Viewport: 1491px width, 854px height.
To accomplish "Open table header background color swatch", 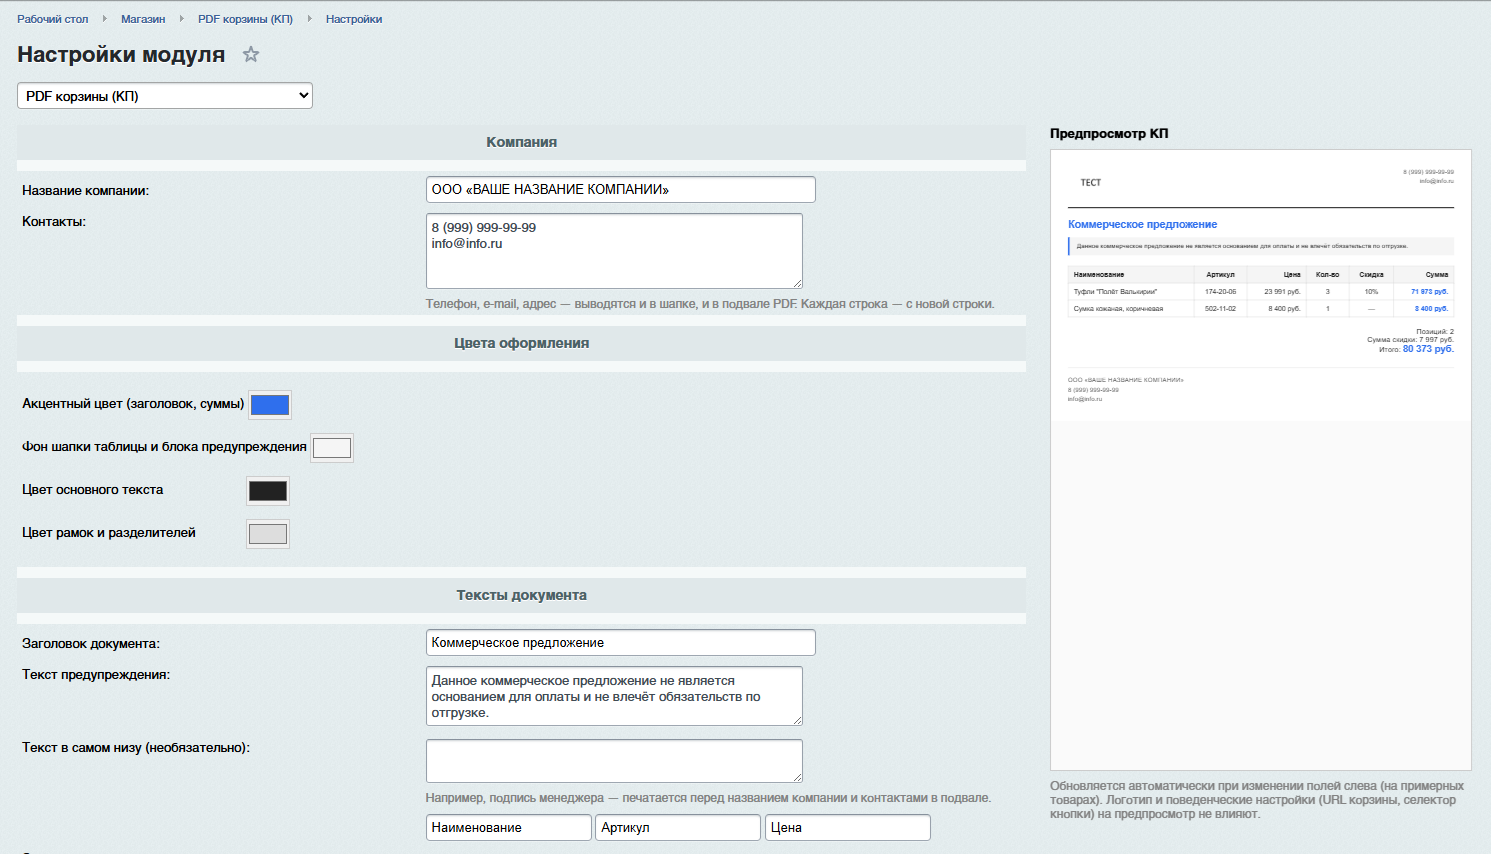I will pos(332,447).
